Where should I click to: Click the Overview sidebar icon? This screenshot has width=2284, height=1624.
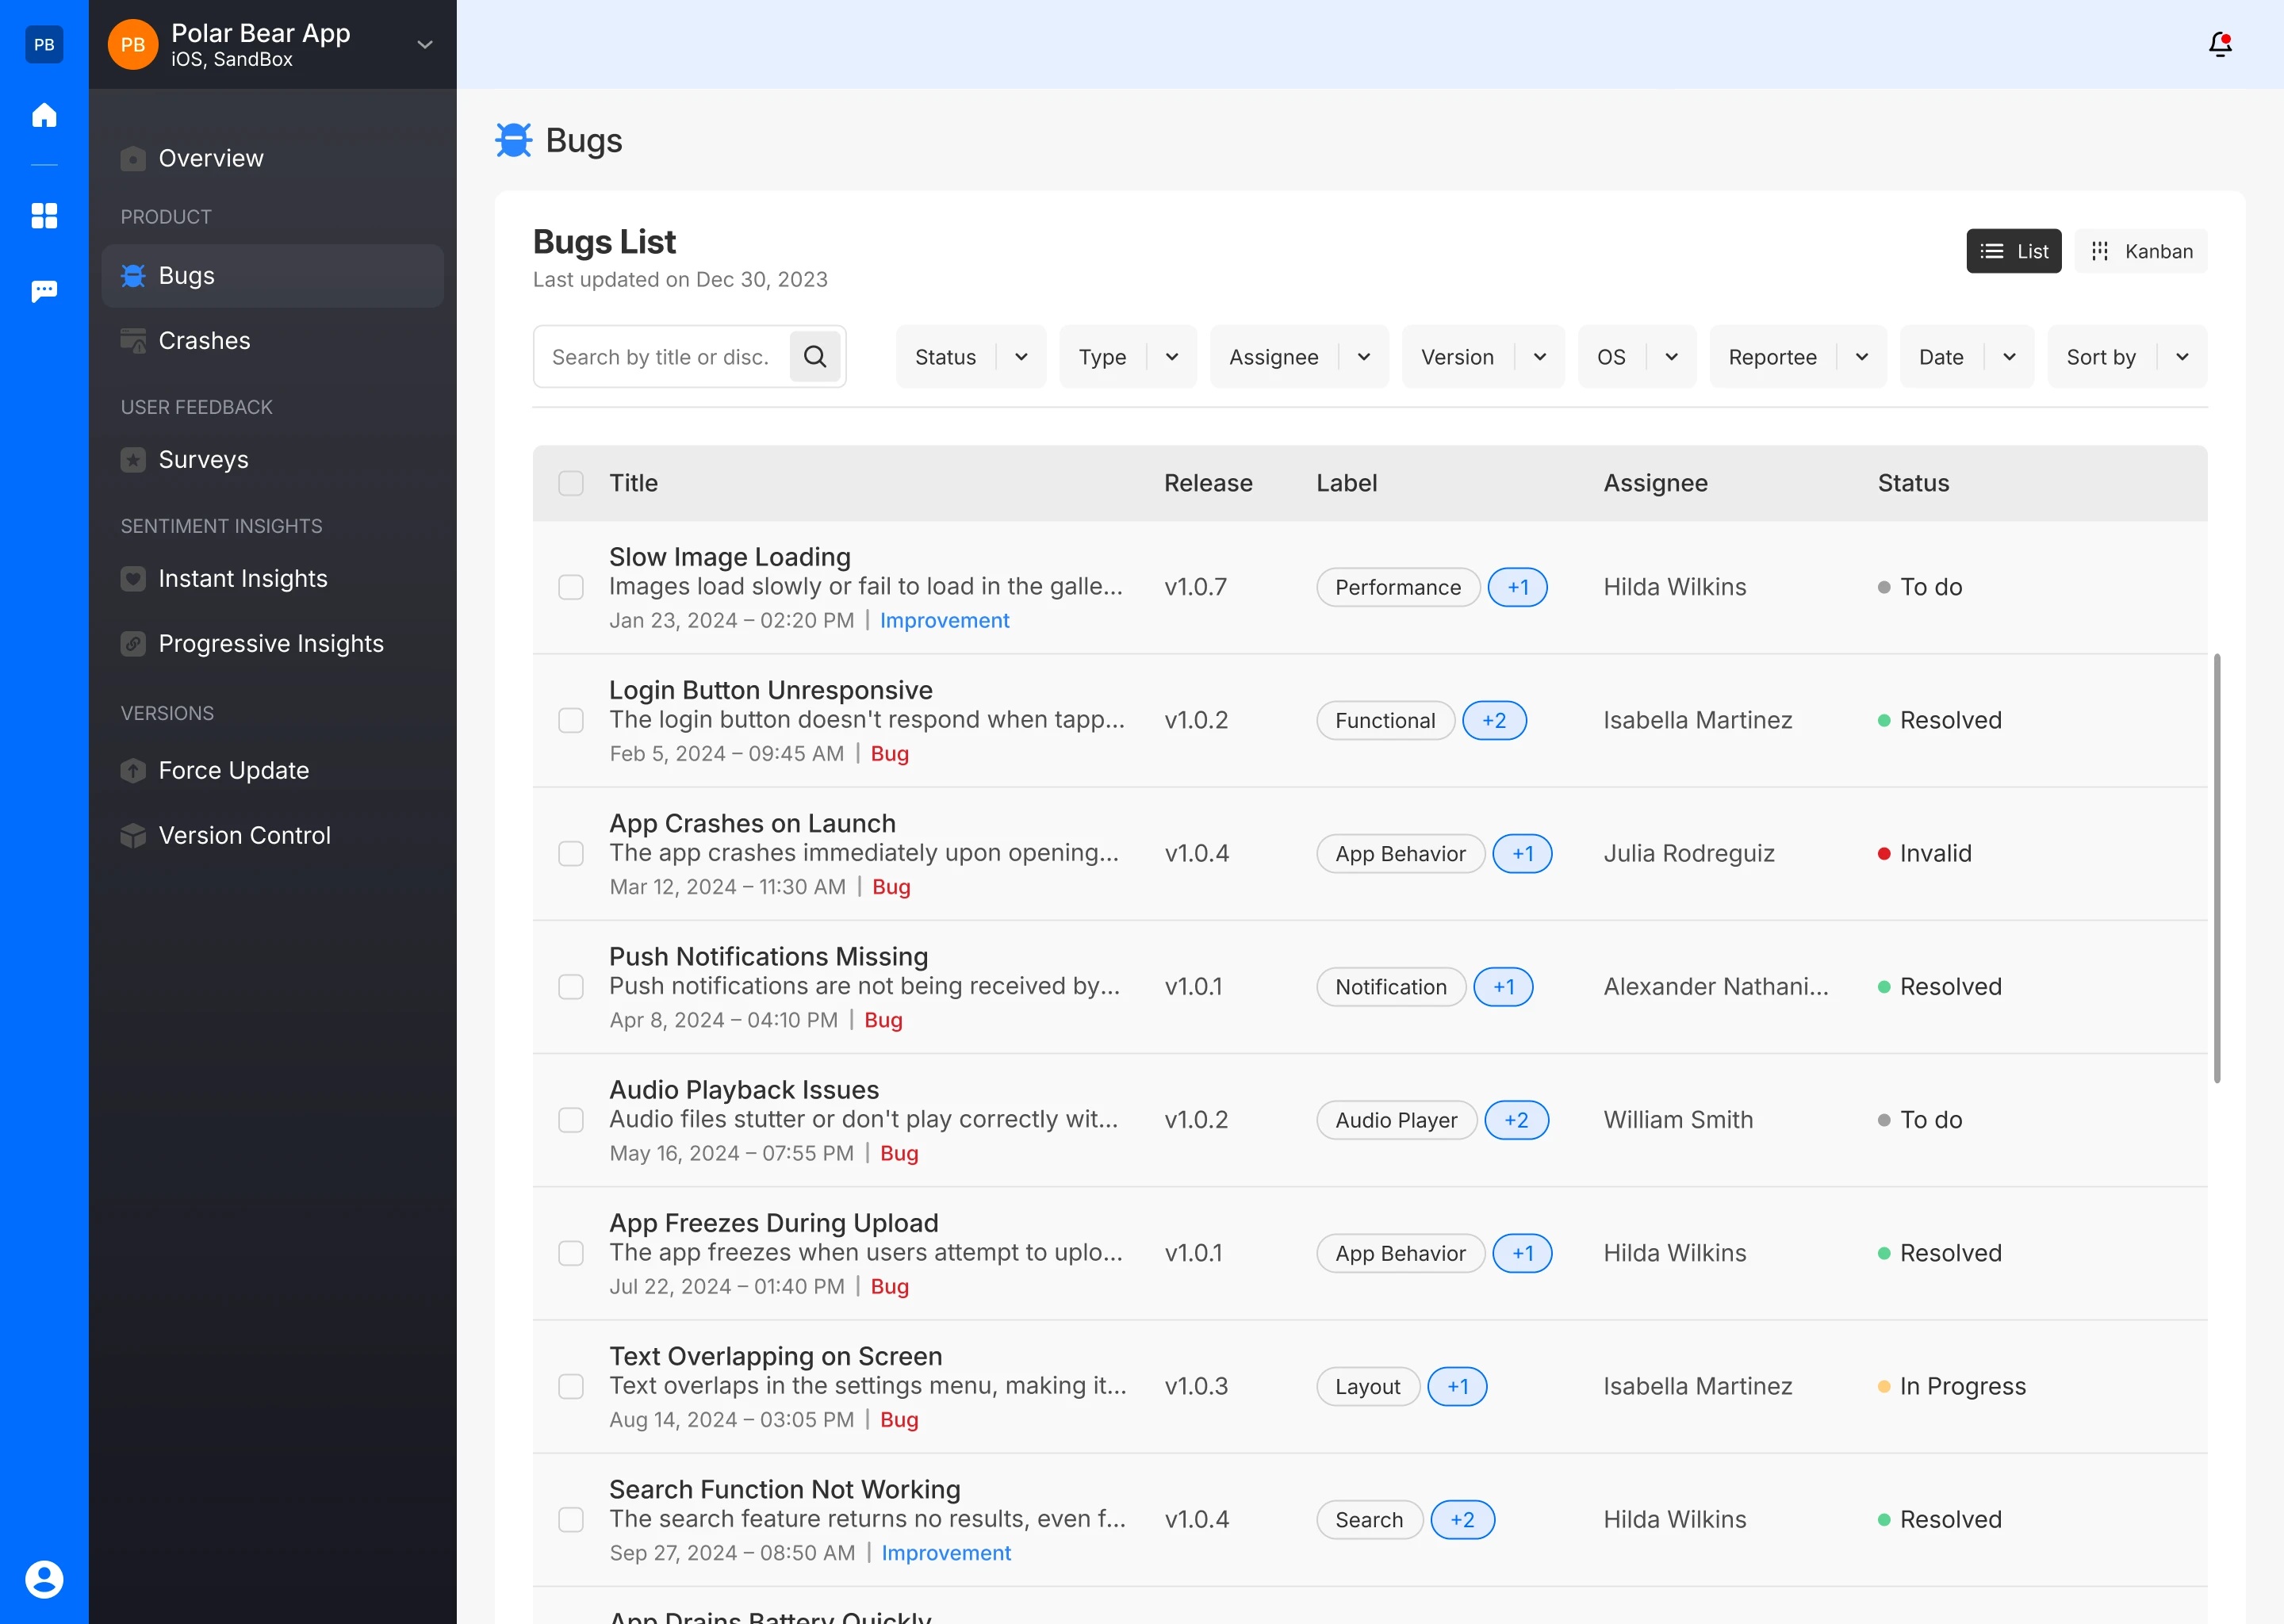[x=133, y=159]
